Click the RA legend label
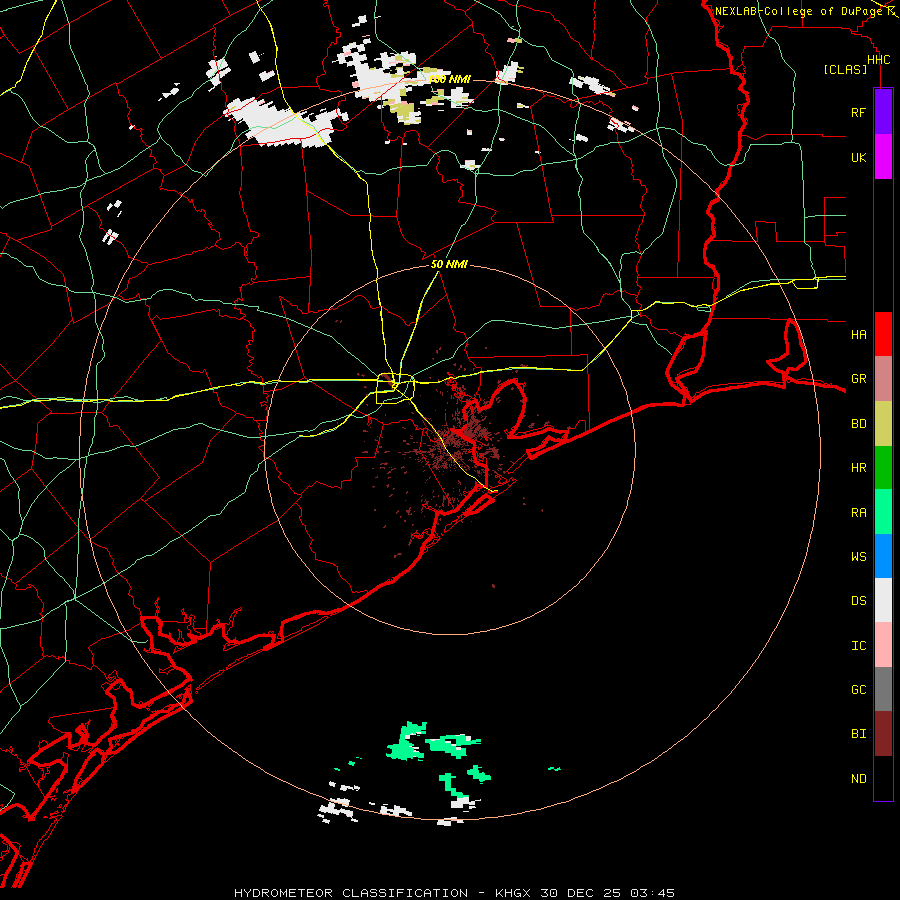This screenshot has width=900, height=900. pos(858,513)
